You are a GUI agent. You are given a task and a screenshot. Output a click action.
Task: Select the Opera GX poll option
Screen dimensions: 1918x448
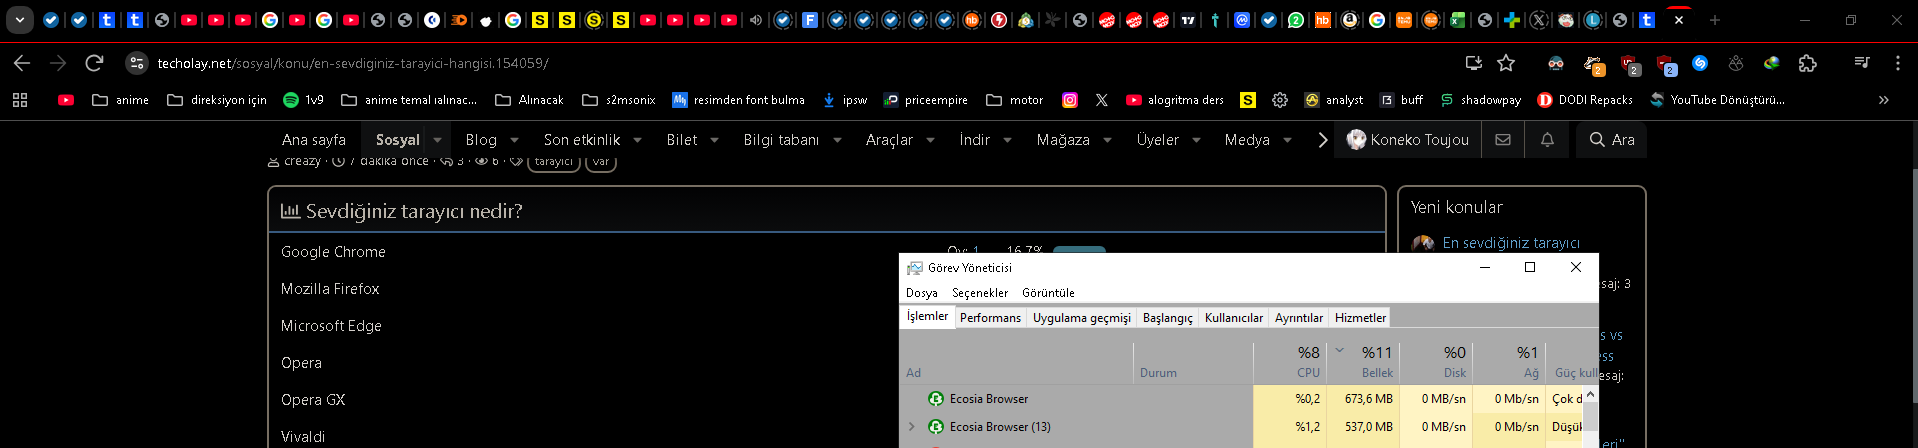tap(313, 400)
